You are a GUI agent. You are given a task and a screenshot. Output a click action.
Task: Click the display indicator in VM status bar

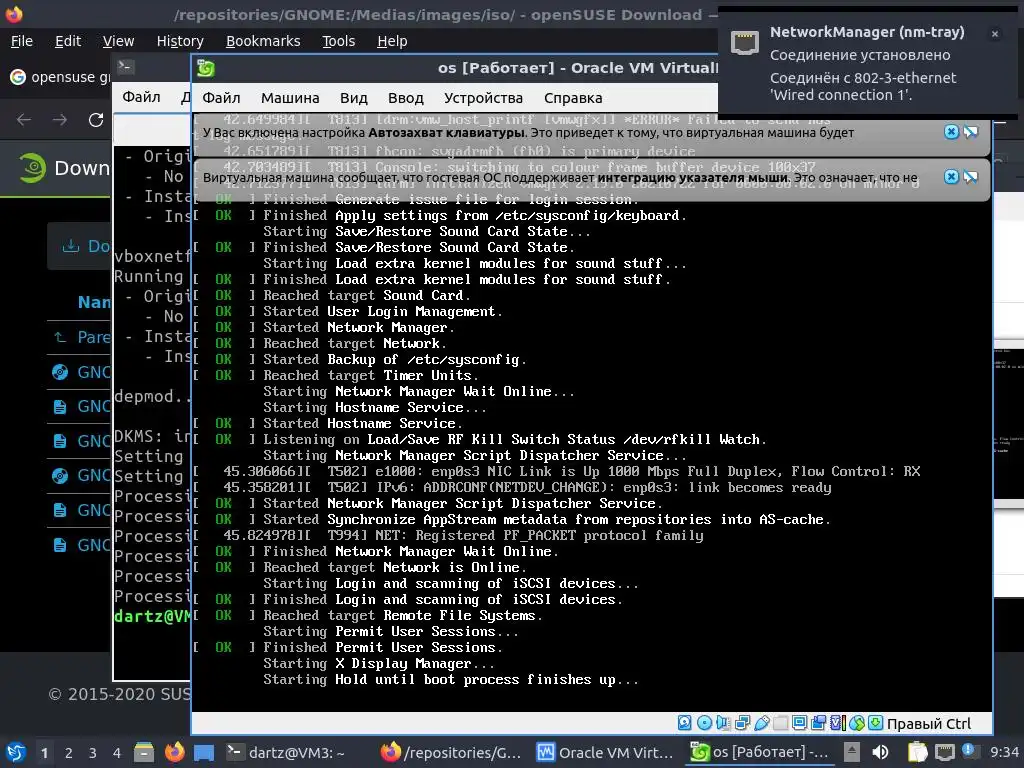point(799,723)
